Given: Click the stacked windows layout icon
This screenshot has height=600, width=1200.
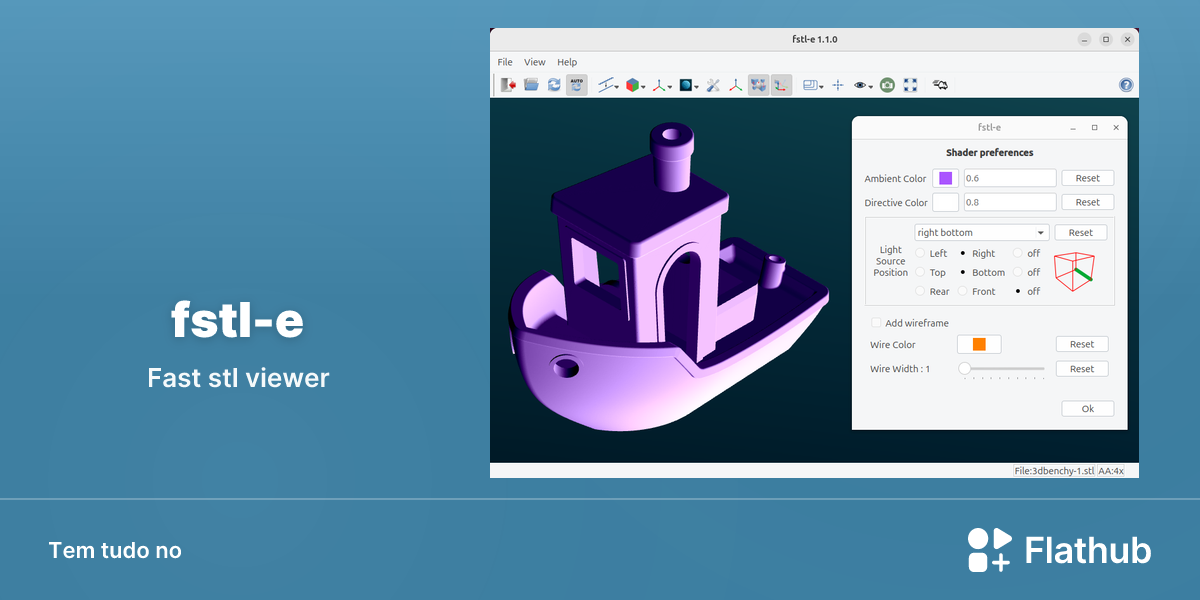Looking at the screenshot, I should point(810,85).
